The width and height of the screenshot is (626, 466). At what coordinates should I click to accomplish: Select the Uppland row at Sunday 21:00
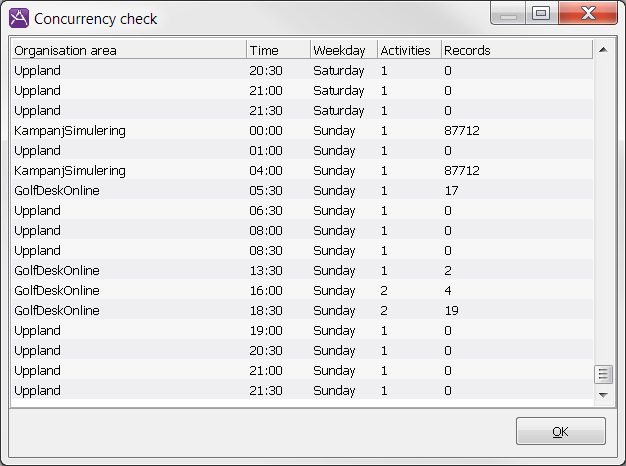click(x=302, y=370)
